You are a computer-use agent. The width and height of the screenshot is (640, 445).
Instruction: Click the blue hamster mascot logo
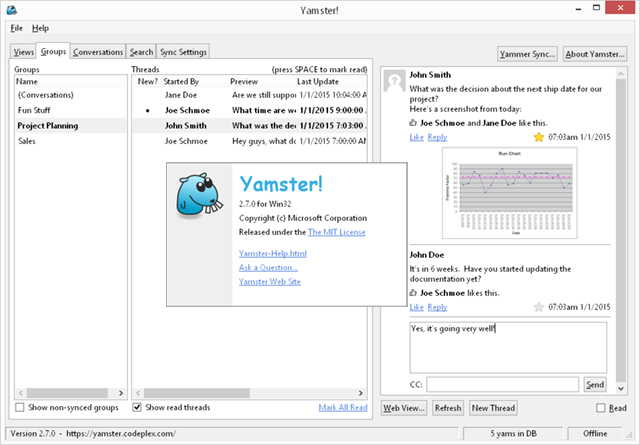pos(200,195)
